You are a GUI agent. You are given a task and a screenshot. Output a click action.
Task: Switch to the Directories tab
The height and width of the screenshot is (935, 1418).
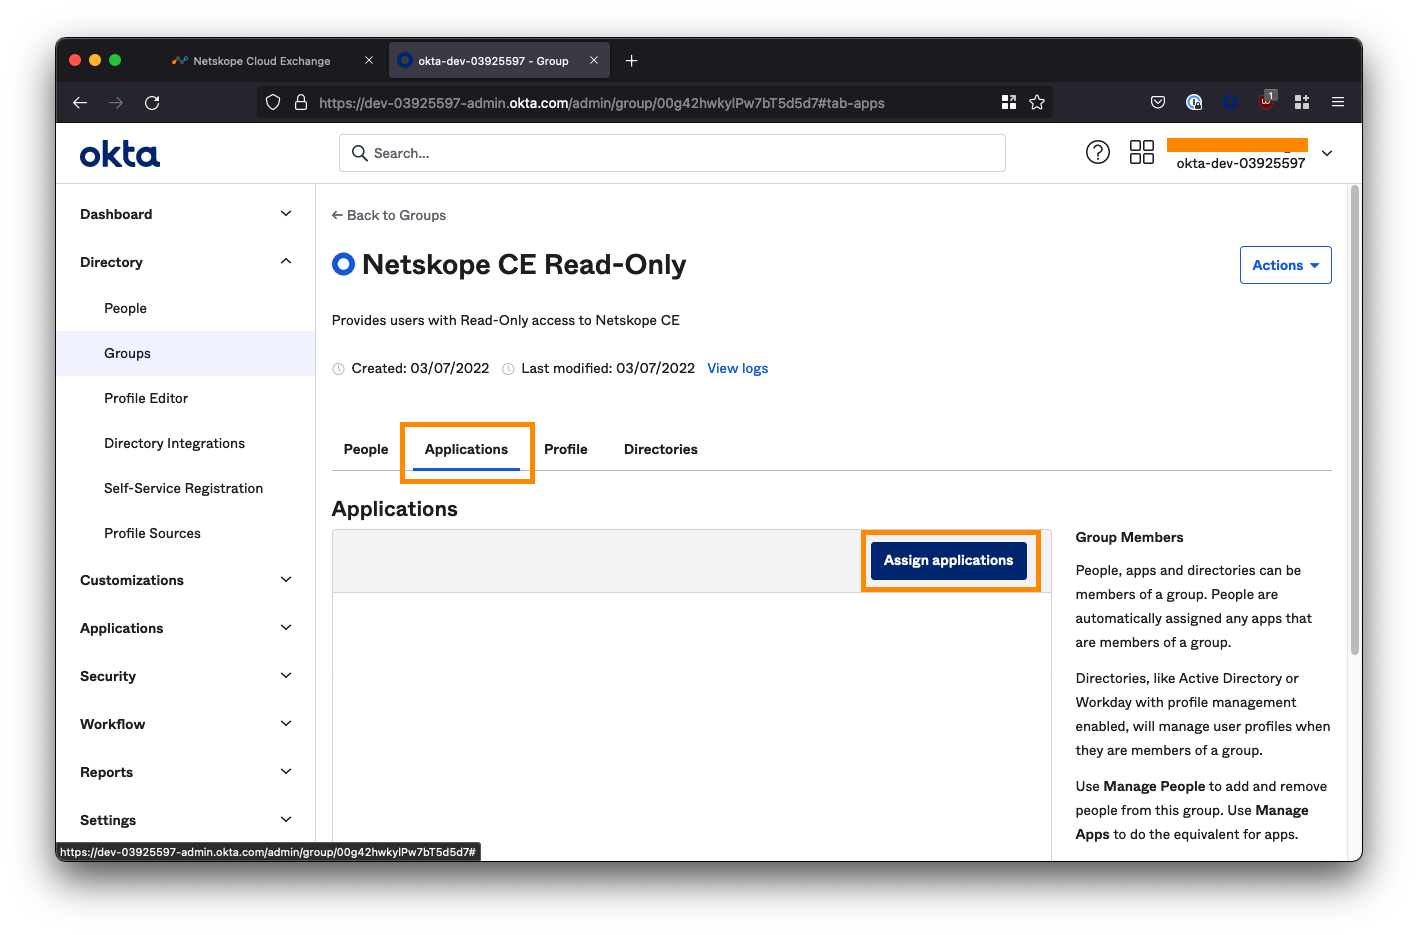click(x=660, y=449)
